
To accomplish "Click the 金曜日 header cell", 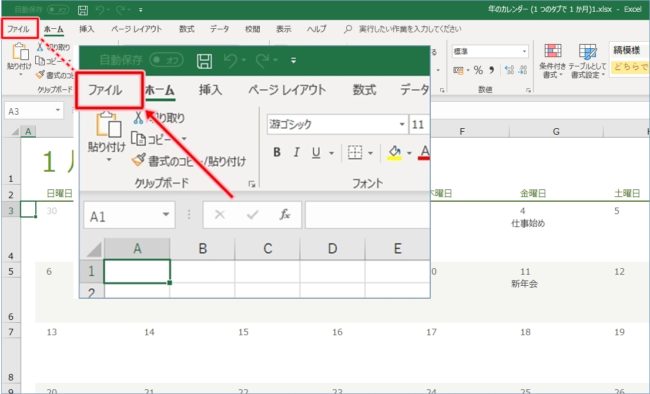I will pyautogui.click(x=533, y=193).
